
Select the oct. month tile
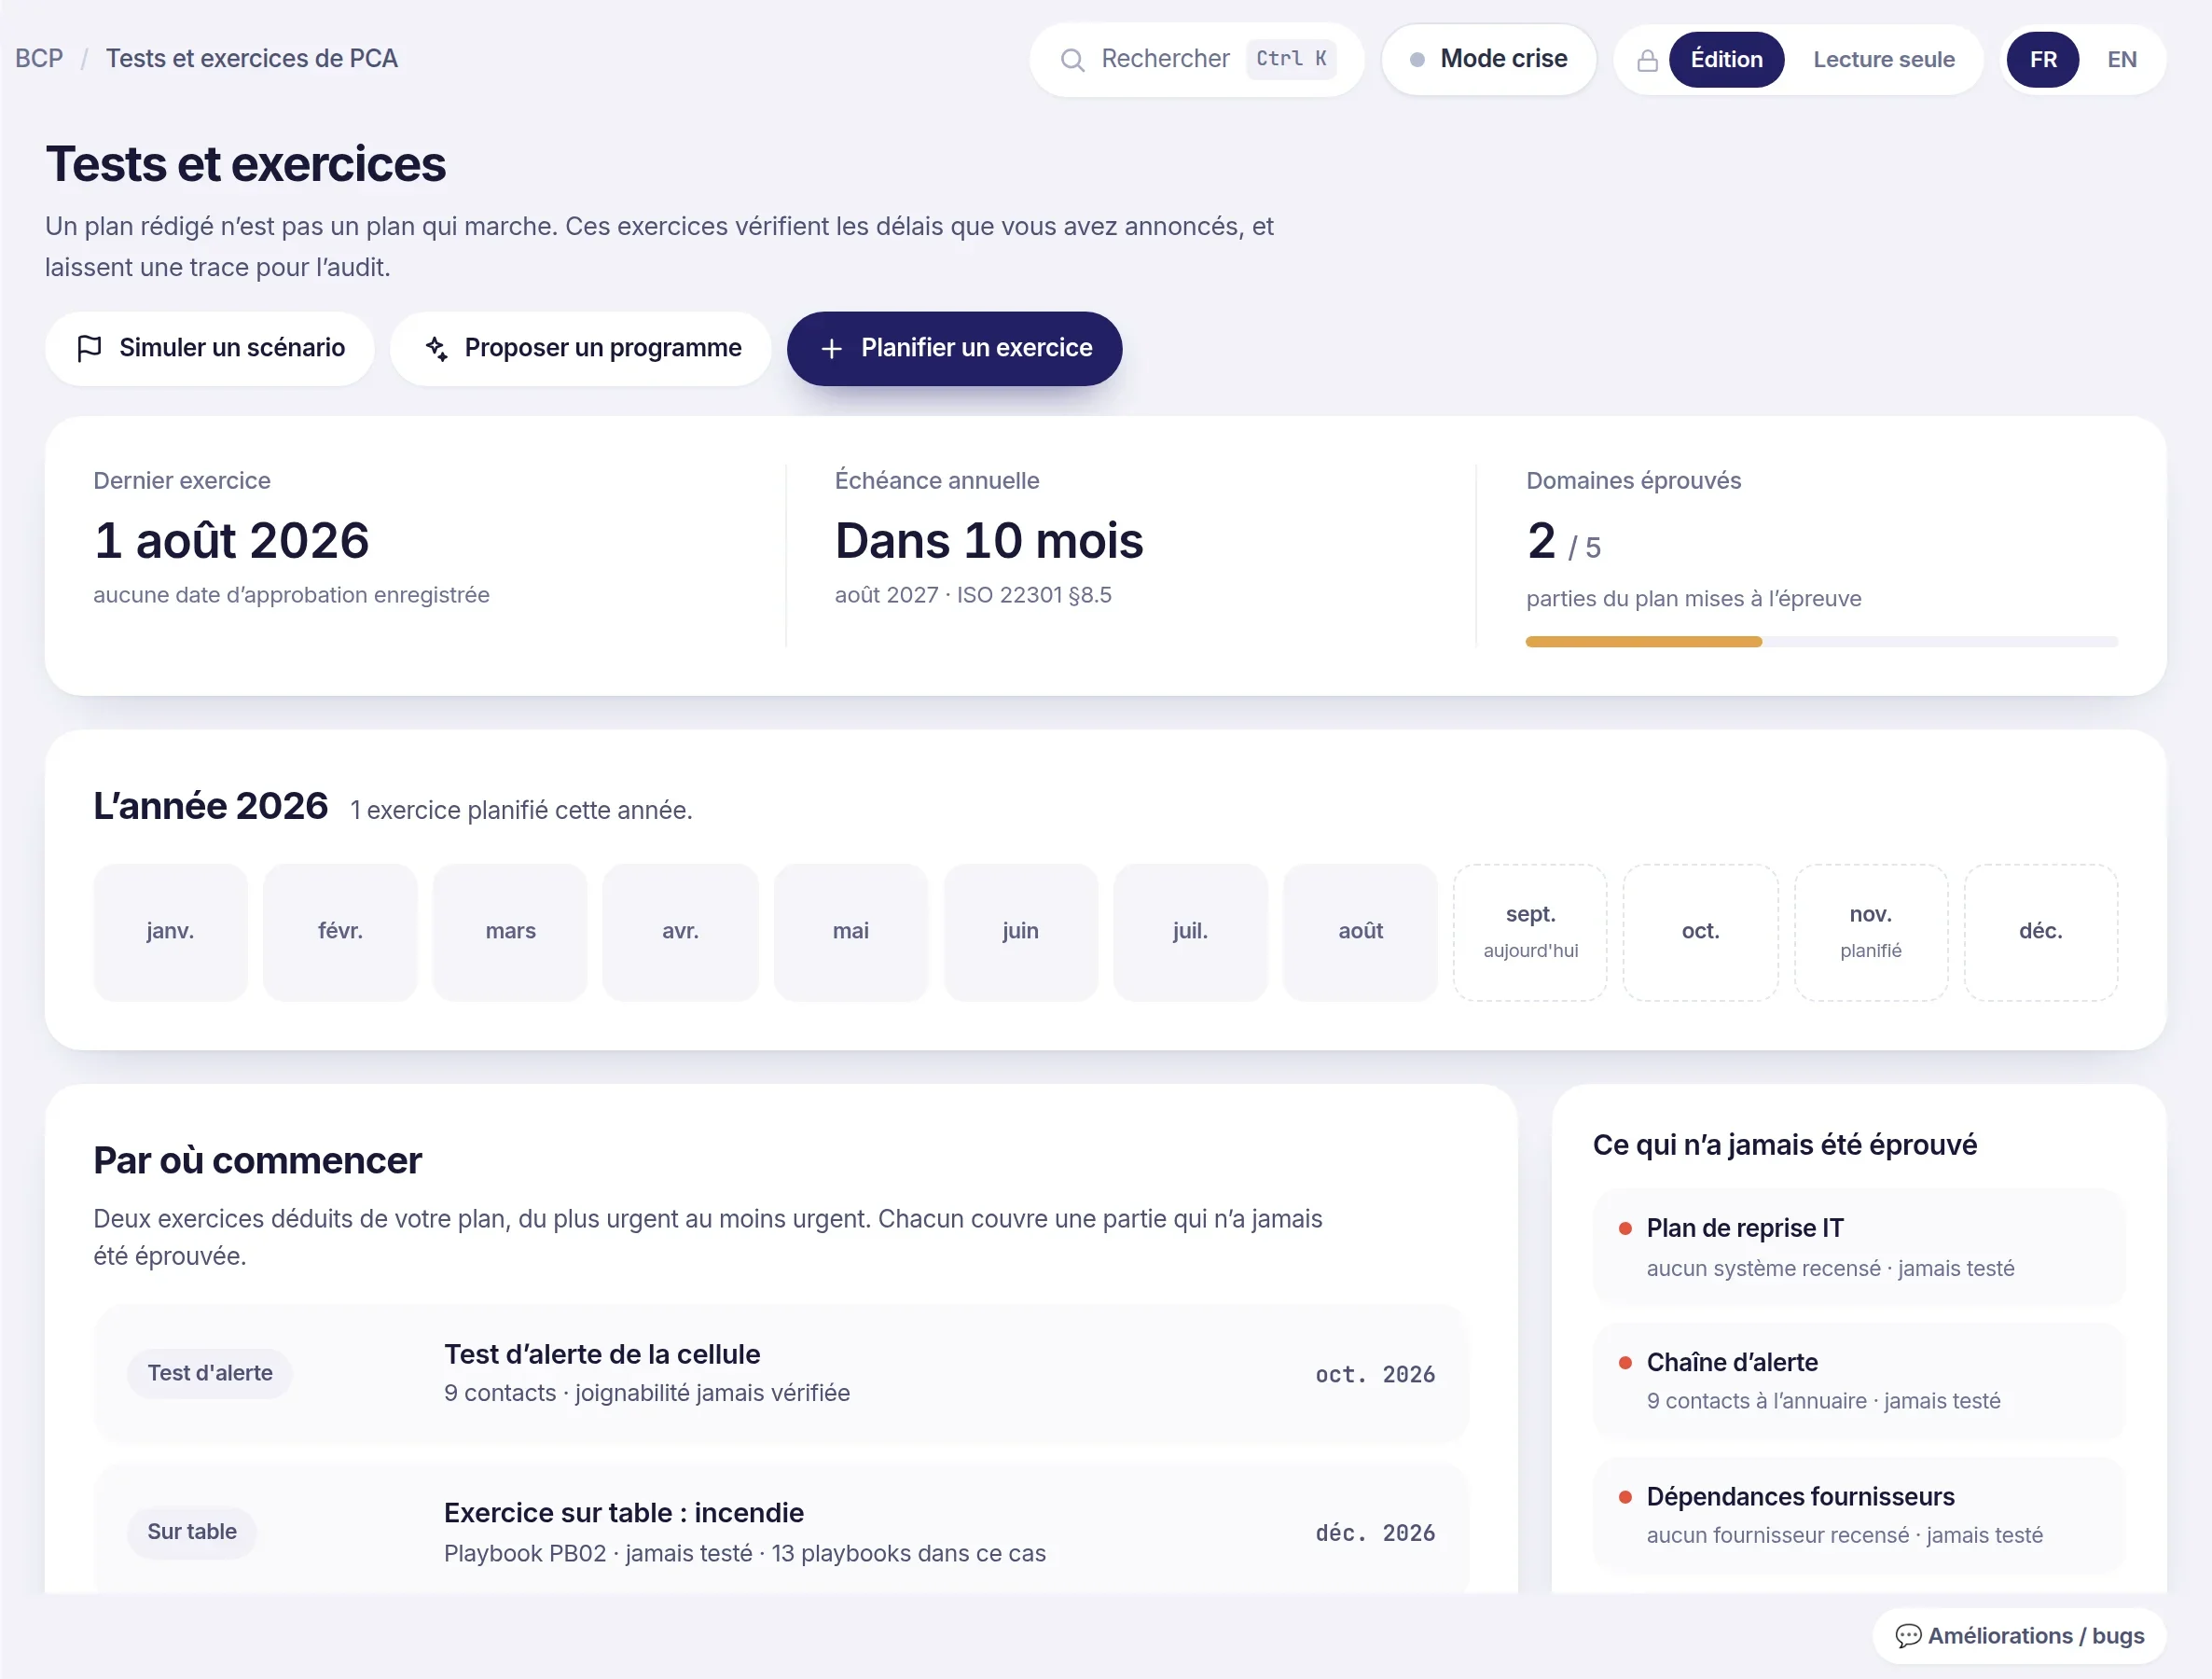[1700, 932]
